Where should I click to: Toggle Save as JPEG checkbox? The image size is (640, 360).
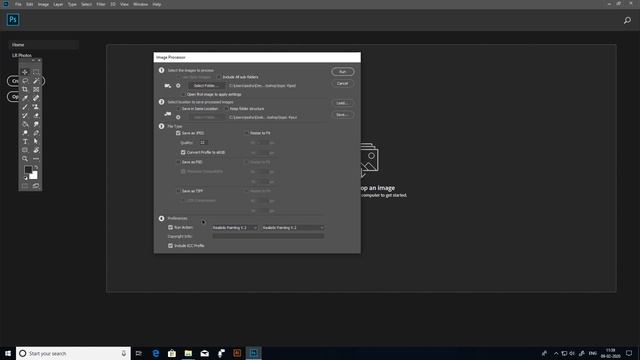[178, 133]
